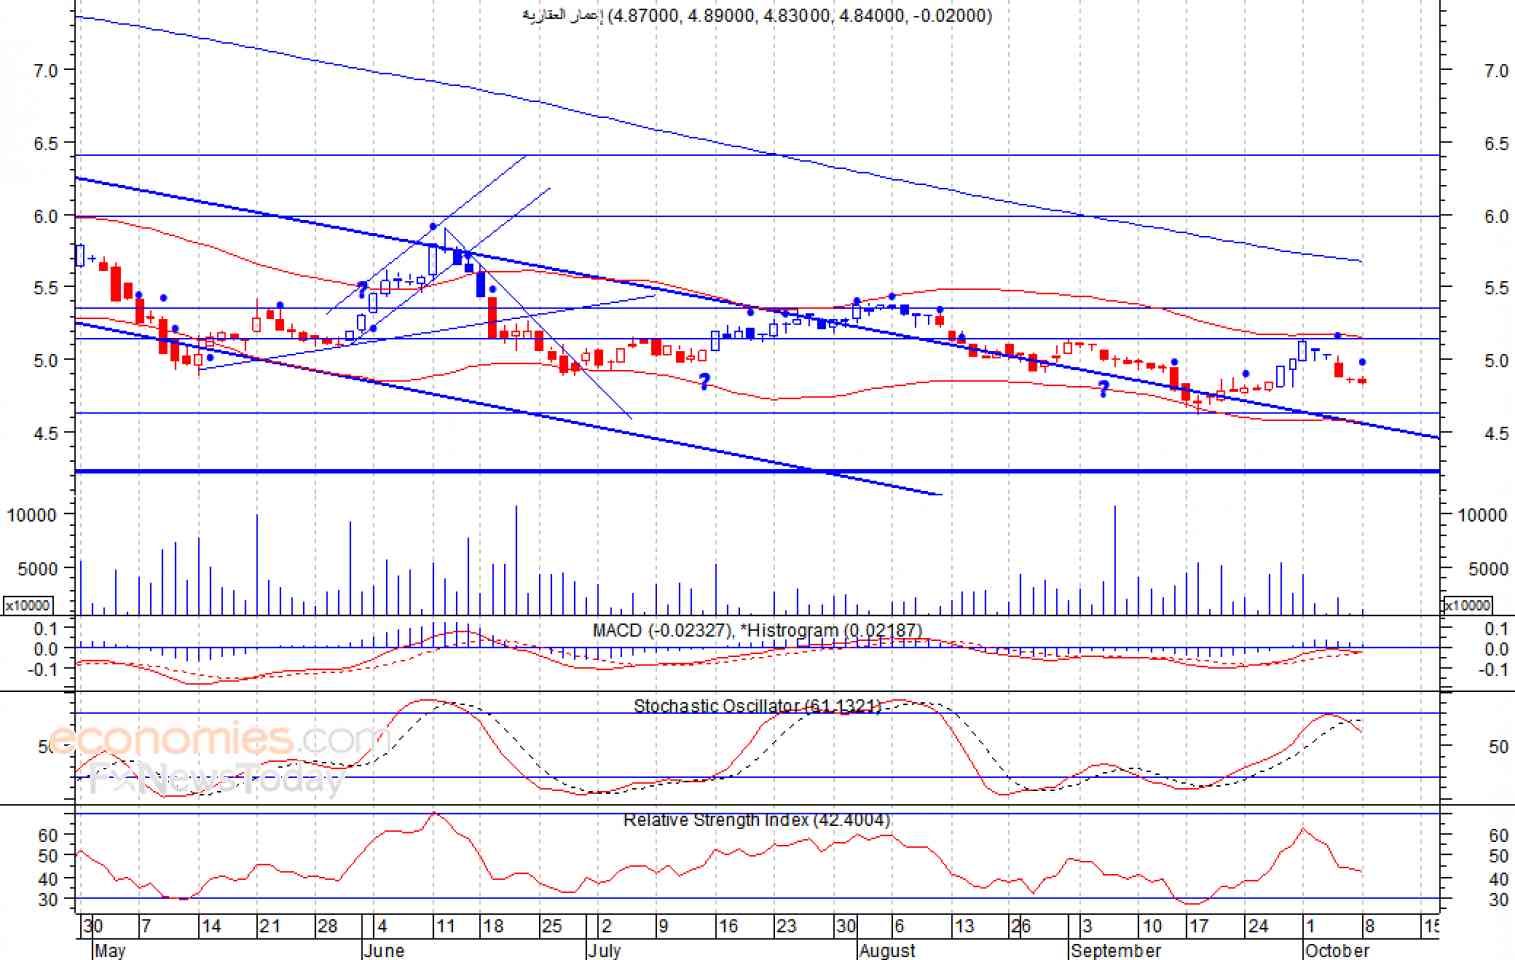Select the October month label
Viewport: 1515px width, 960px height.
[x=1337, y=950]
